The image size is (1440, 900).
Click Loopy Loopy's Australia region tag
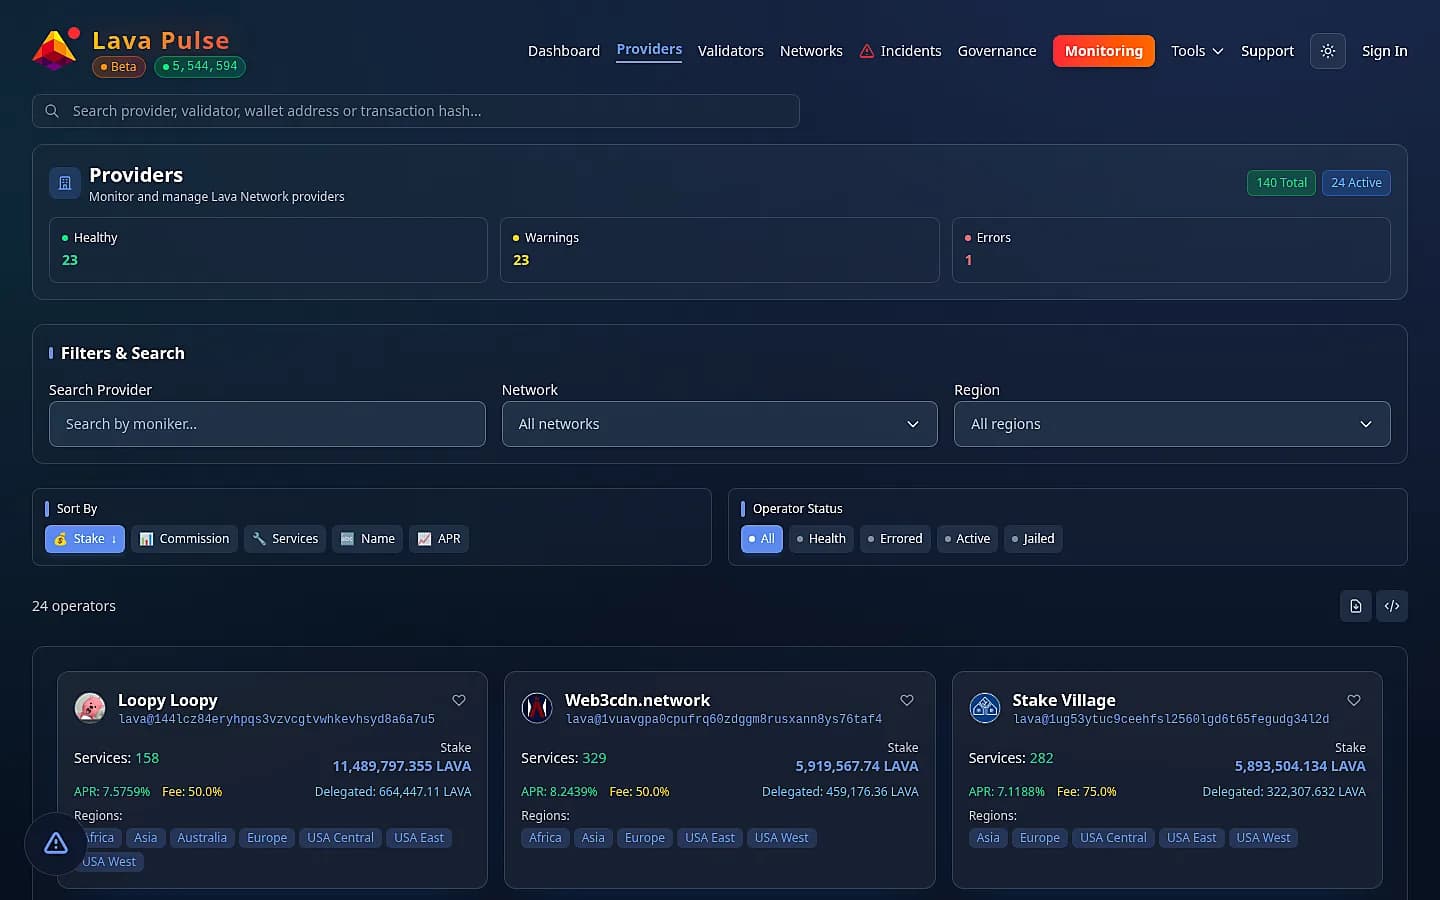202,838
